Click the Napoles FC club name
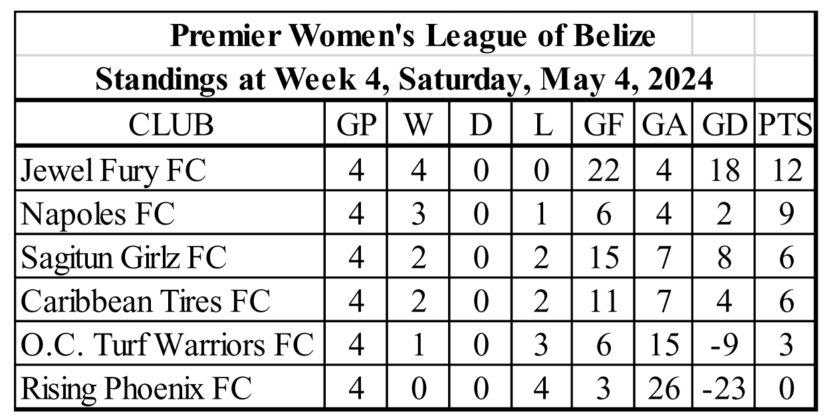 [97, 214]
